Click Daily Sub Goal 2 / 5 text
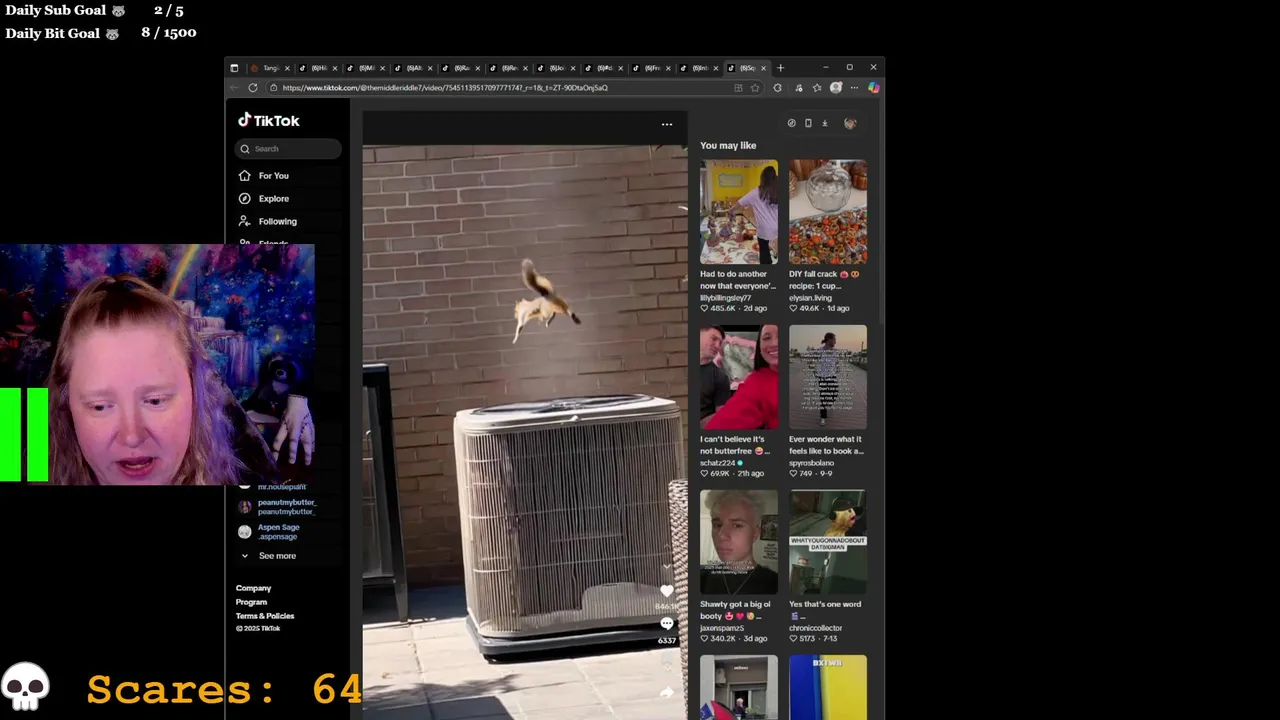This screenshot has width=1280, height=720. (x=95, y=11)
